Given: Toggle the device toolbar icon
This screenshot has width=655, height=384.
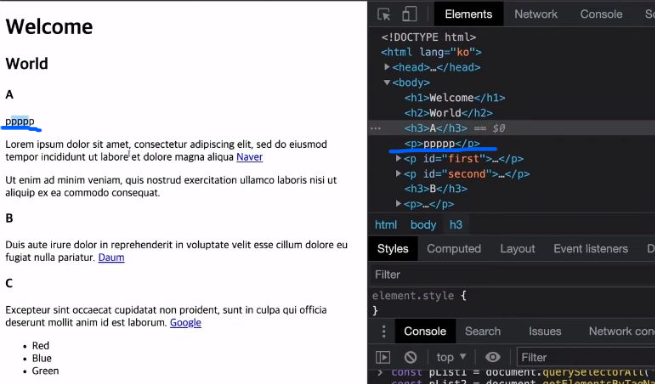Looking at the screenshot, I should tap(409, 14).
